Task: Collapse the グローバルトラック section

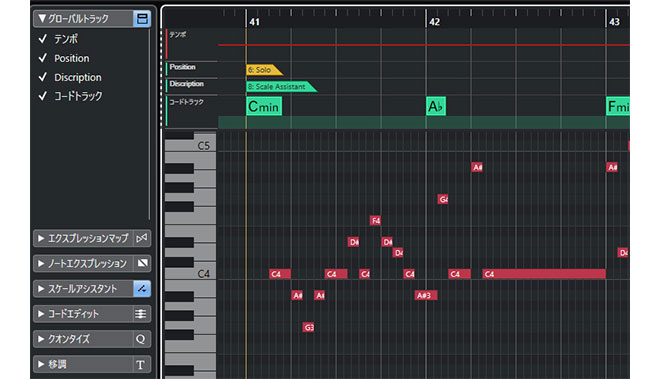Action: tap(42, 19)
